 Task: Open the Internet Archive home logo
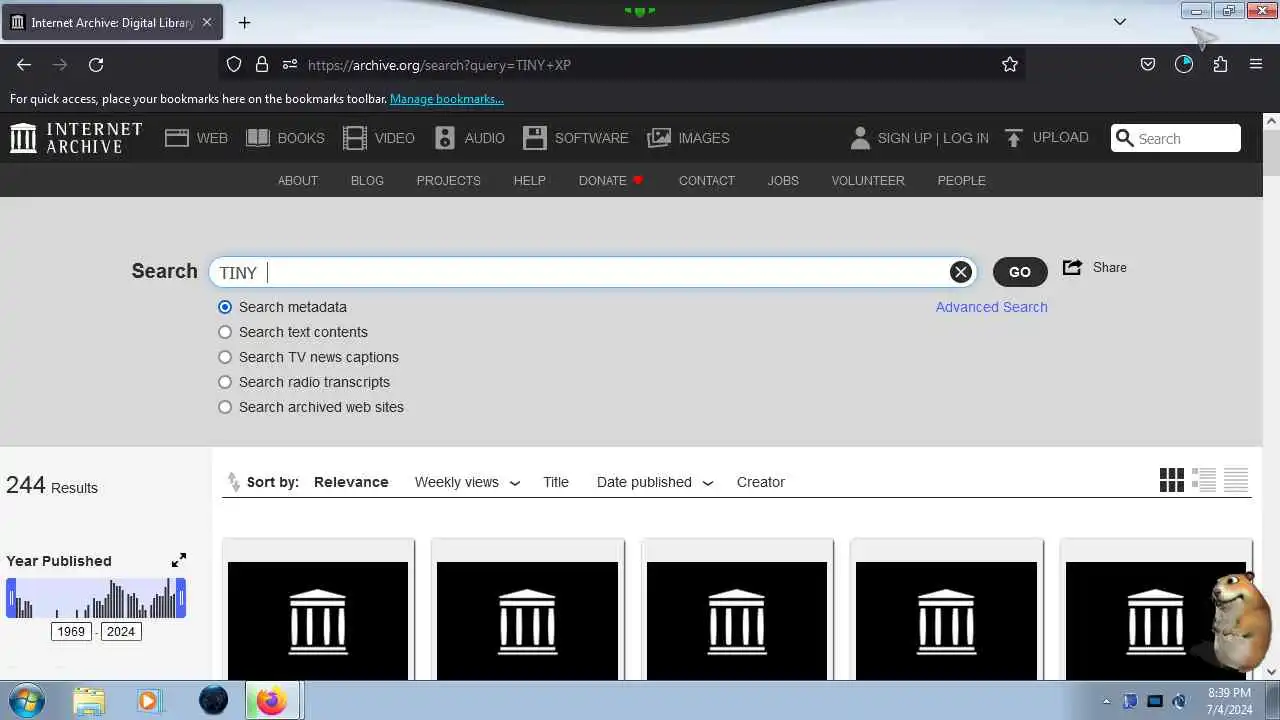(76, 138)
